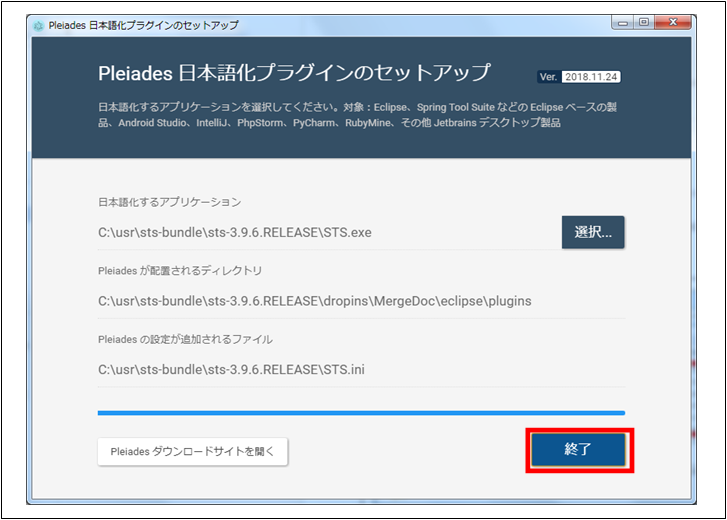Viewport: 727px width, 520px height.
Task: Click the Ver. label in the header
Action: [548, 77]
